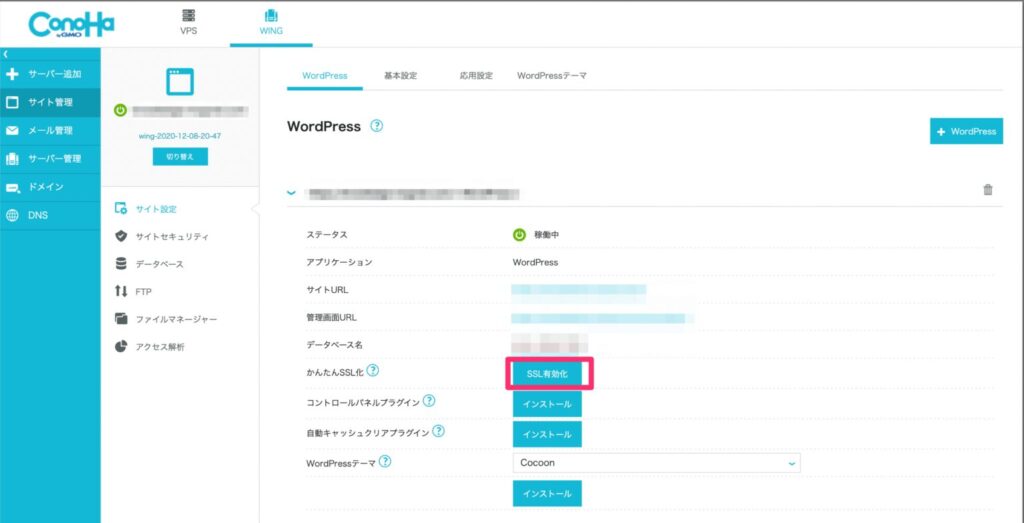1024x523 pixels.
Task: Open the Cocoon theme dropdown
Action: click(656, 463)
